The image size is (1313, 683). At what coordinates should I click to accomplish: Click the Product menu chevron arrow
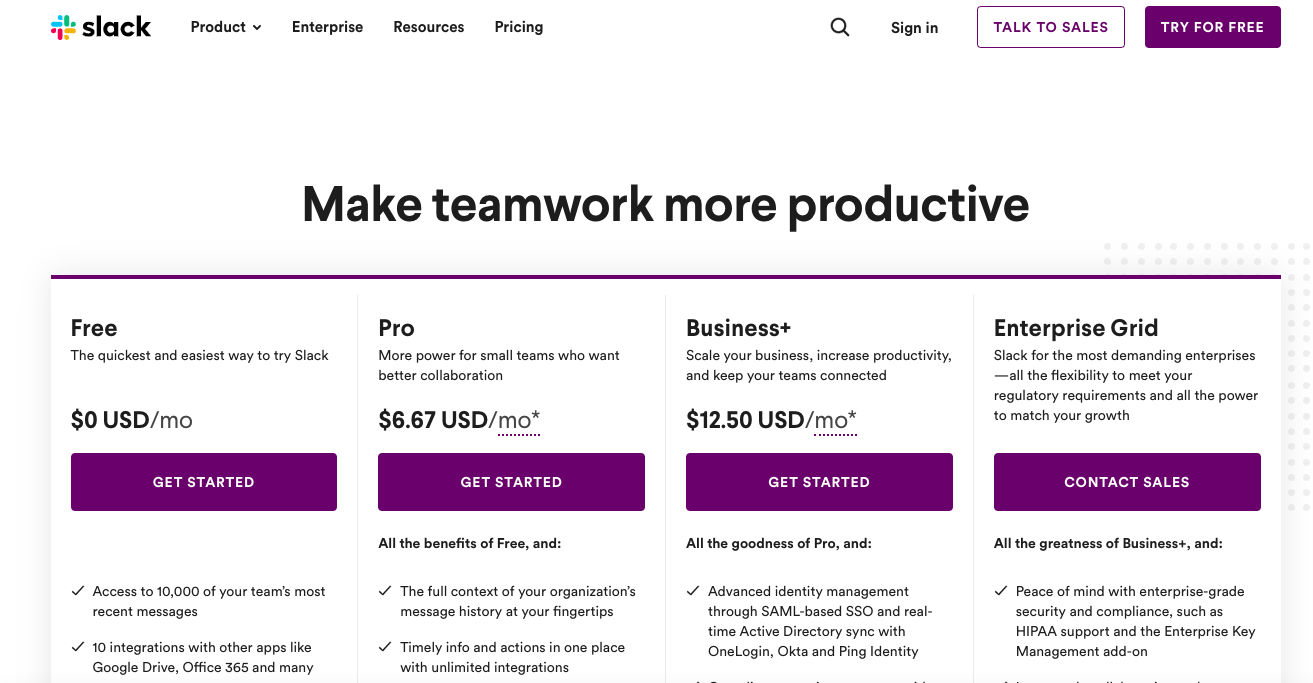coord(257,28)
